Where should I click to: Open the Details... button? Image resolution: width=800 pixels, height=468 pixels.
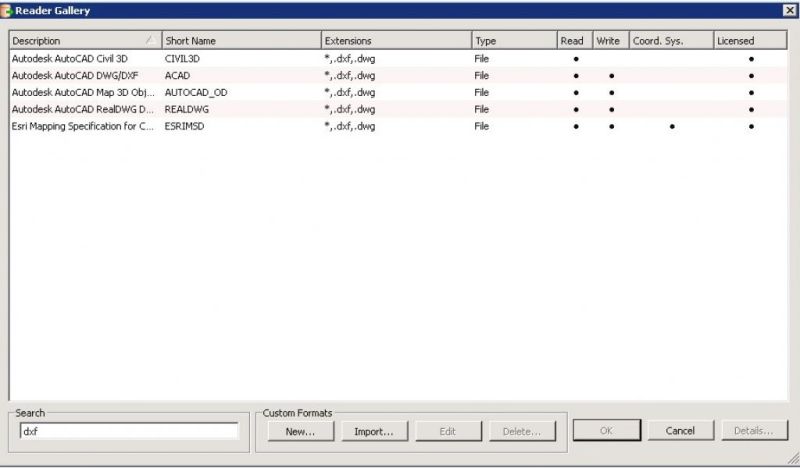point(754,430)
